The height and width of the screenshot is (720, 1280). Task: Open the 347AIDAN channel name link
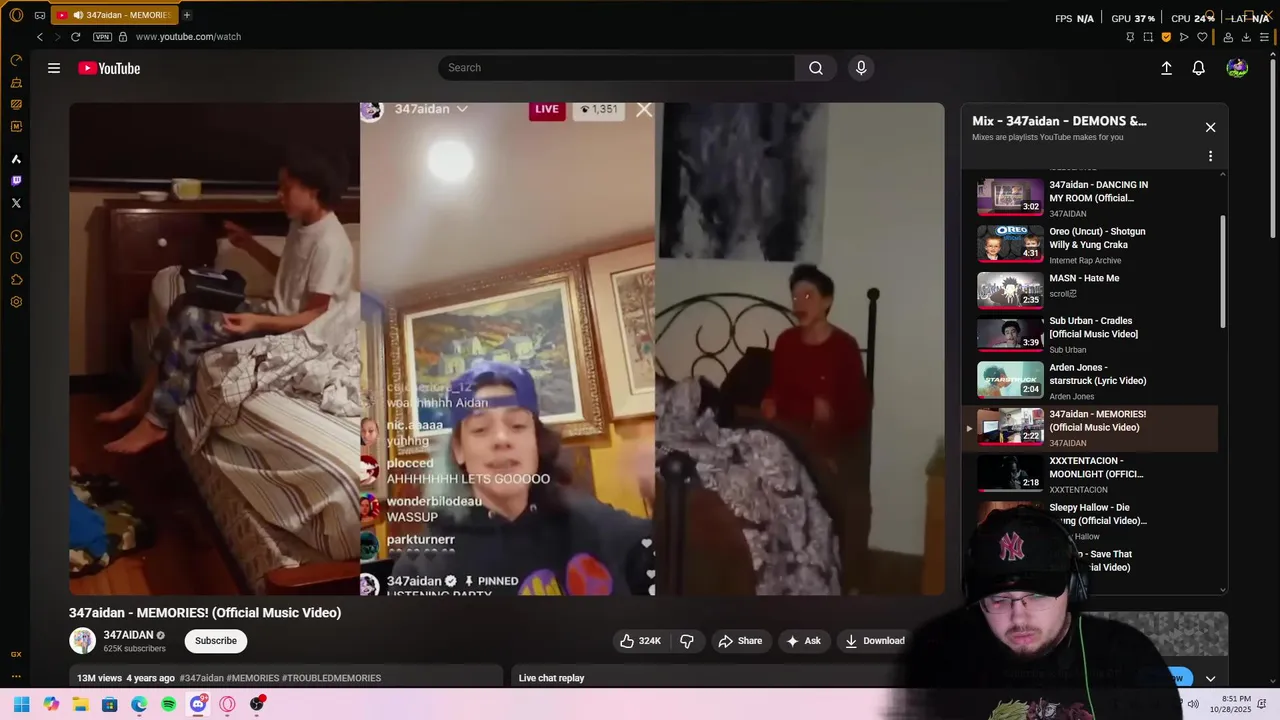(x=128, y=635)
